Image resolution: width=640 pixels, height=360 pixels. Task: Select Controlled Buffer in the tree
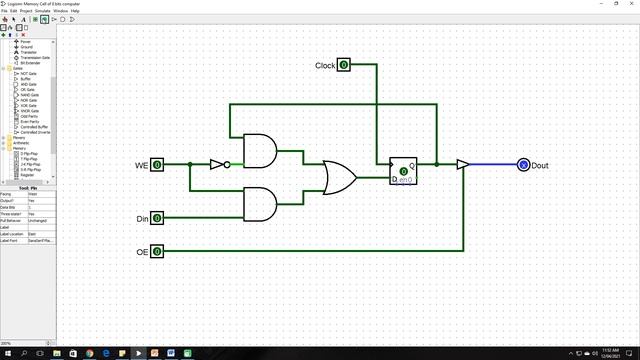[34, 127]
